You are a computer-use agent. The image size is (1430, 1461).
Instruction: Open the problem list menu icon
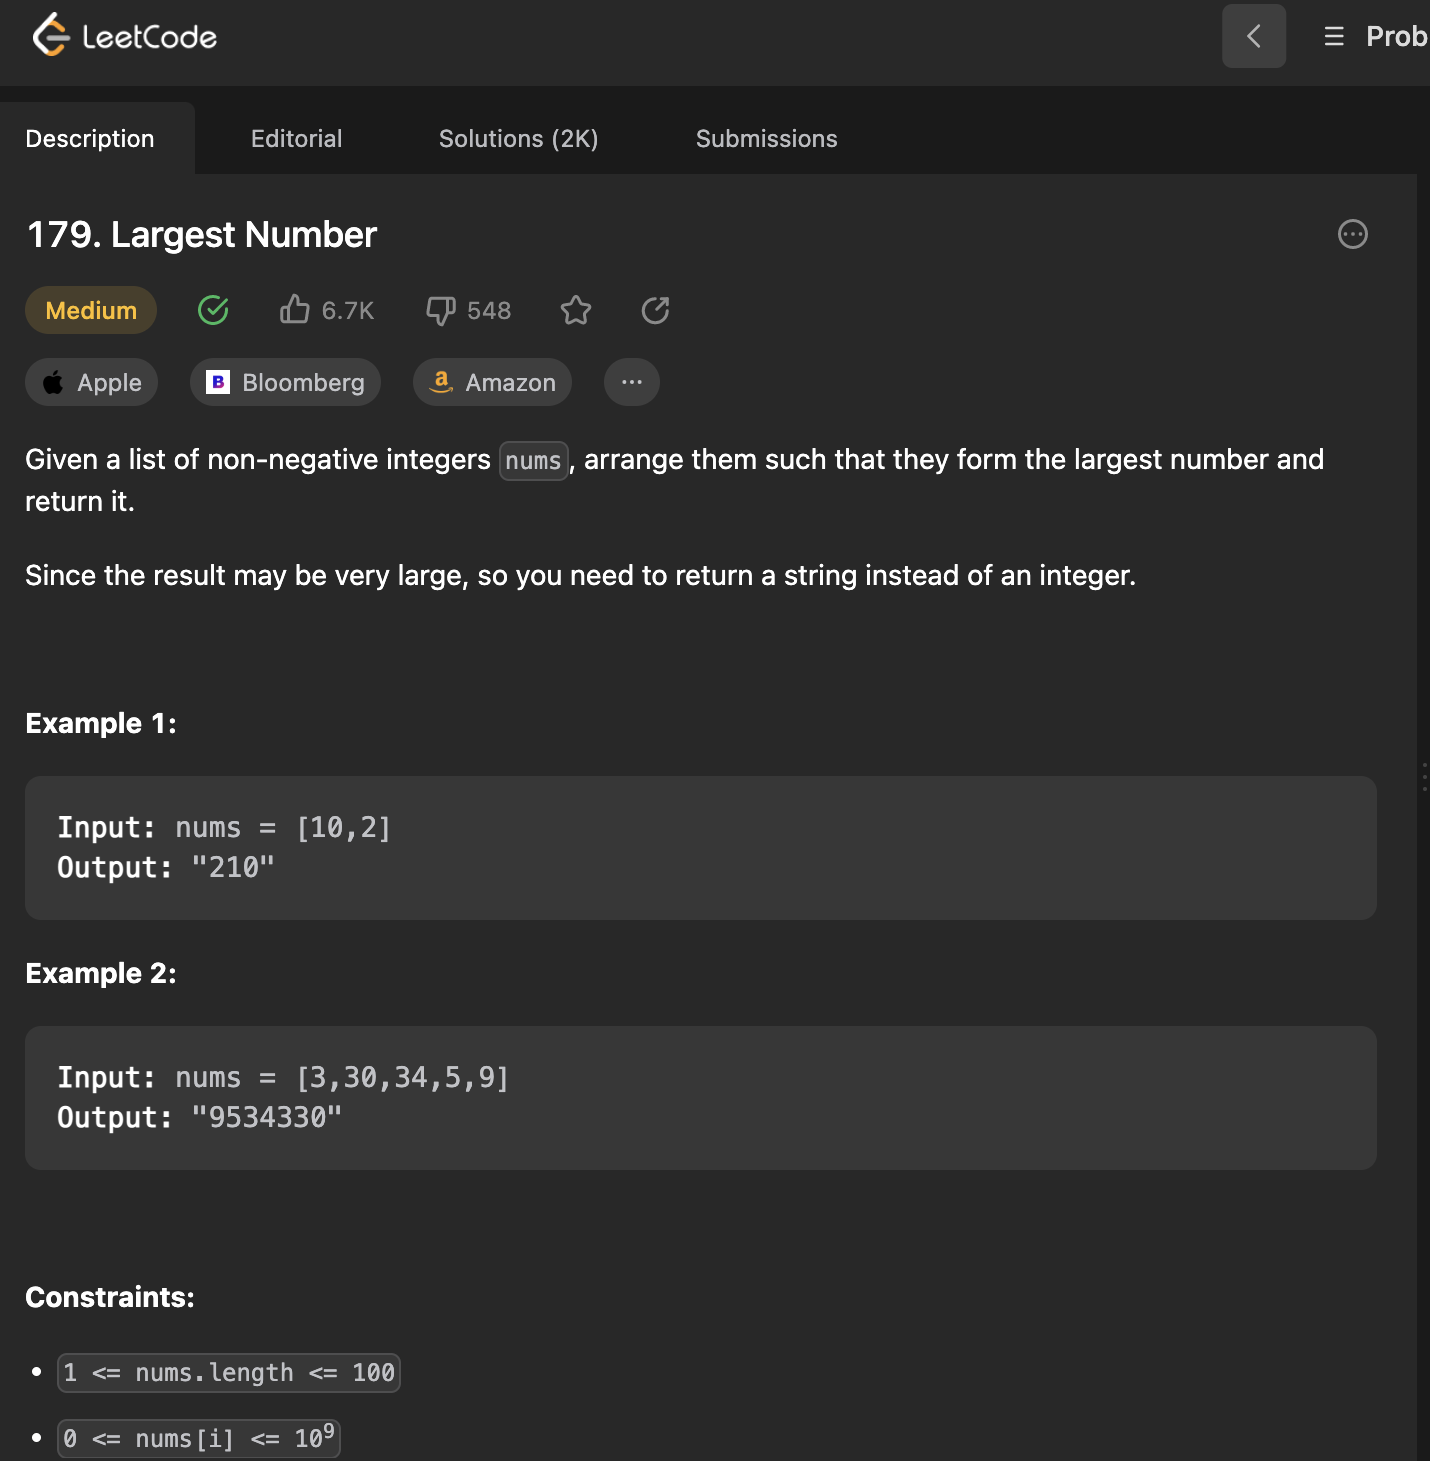pyautogui.click(x=1334, y=37)
